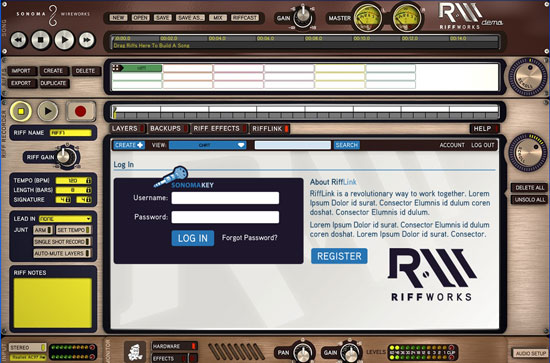Expand the View dropdown in RiffLink
This screenshot has width=550, height=363.
(207, 145)
